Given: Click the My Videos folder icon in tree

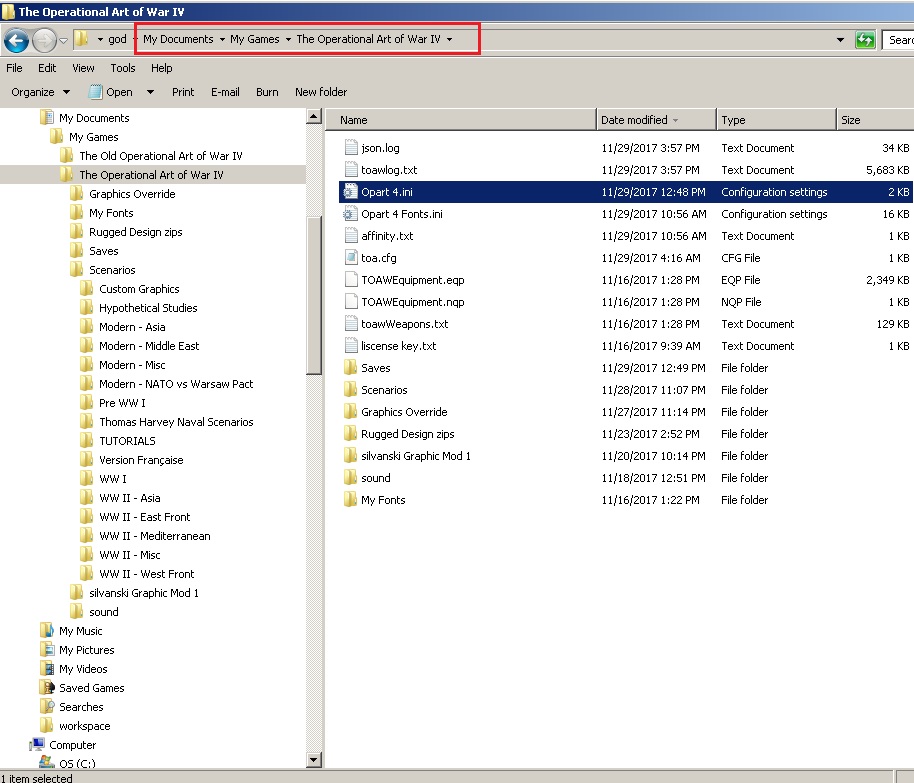Looking at the screenshot, I should coord(47,669).
